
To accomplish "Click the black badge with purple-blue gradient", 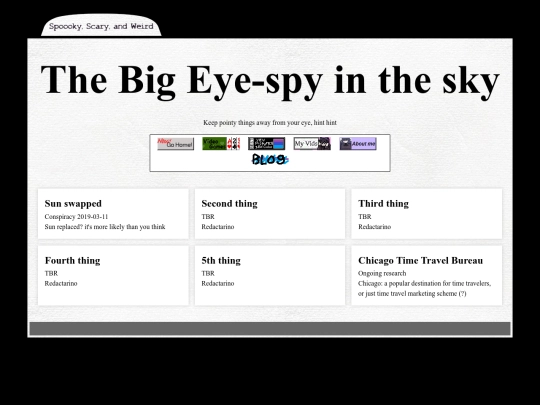I will [x=267, y=144].
